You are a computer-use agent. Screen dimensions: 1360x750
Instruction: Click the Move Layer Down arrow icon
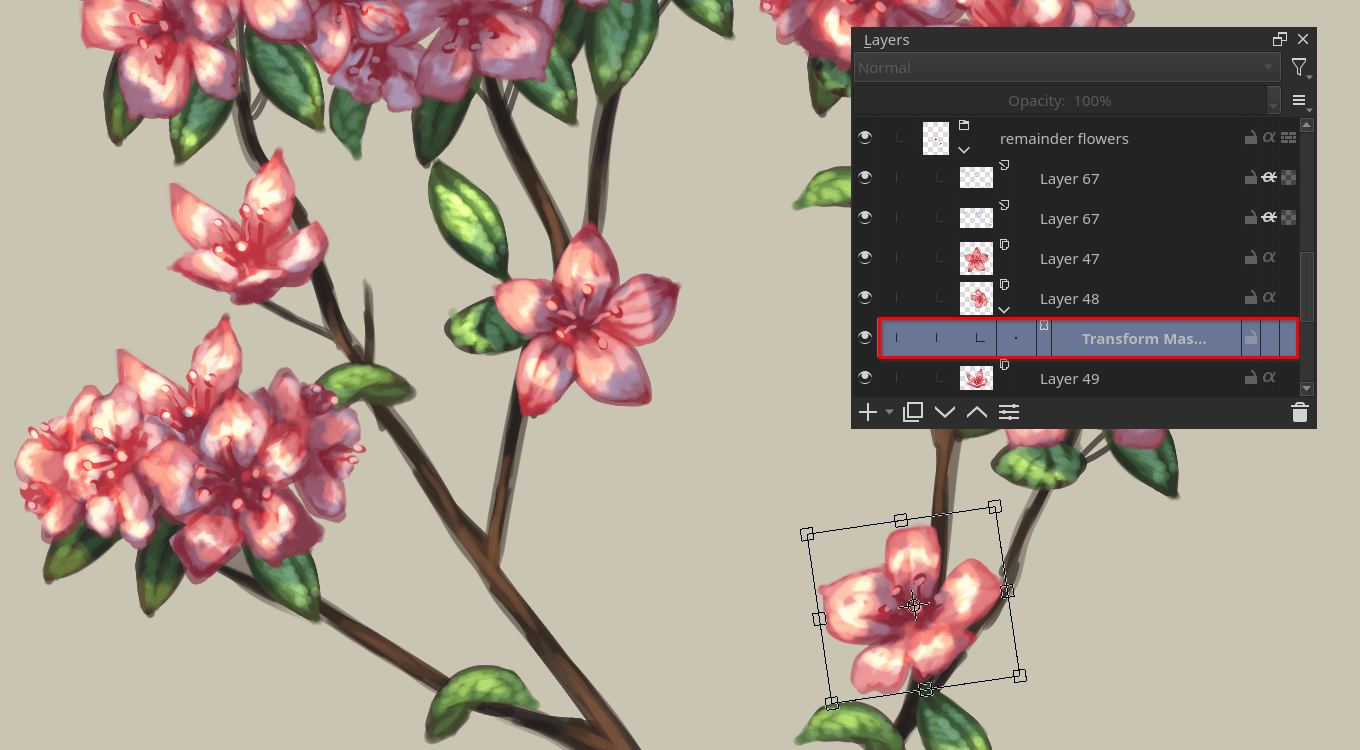pyautogui.click(x=945, y=411)
